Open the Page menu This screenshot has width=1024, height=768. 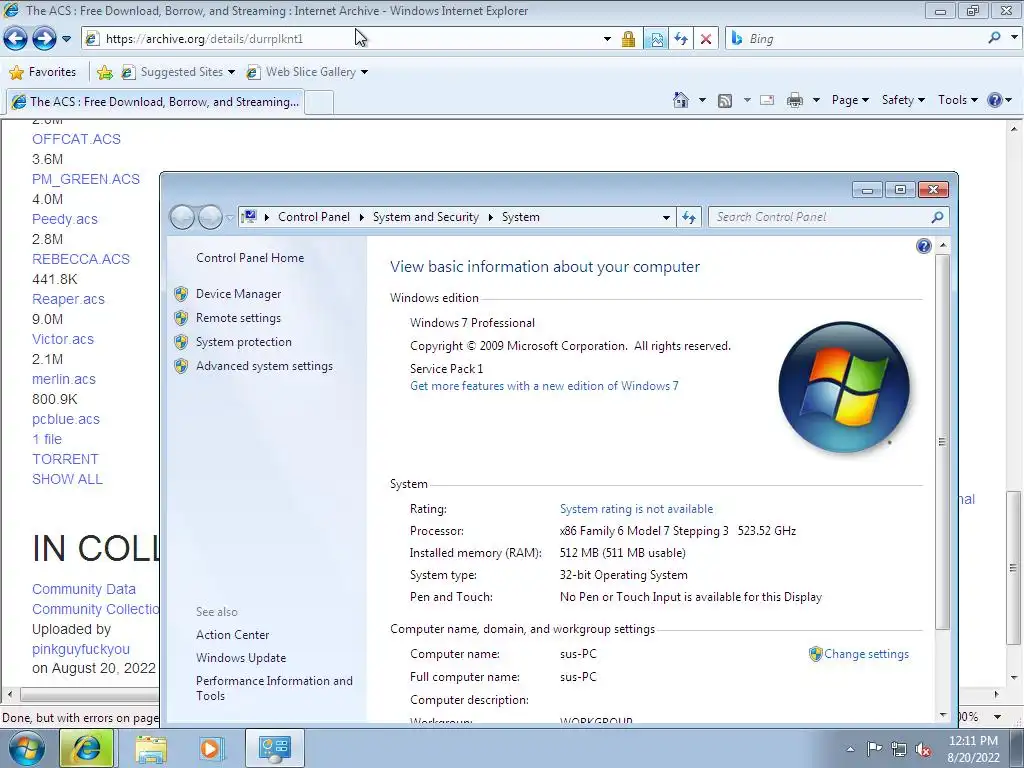point(850,100)
